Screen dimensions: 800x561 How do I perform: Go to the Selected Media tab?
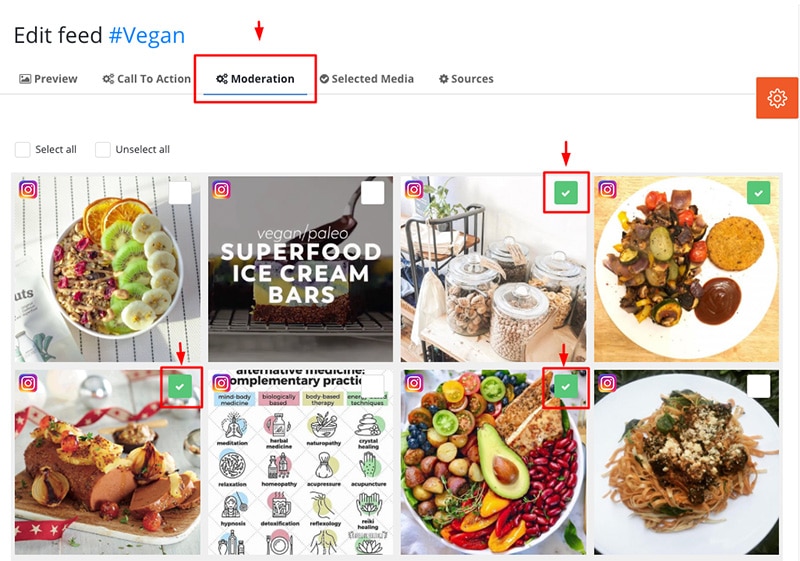tap(367, 79)
